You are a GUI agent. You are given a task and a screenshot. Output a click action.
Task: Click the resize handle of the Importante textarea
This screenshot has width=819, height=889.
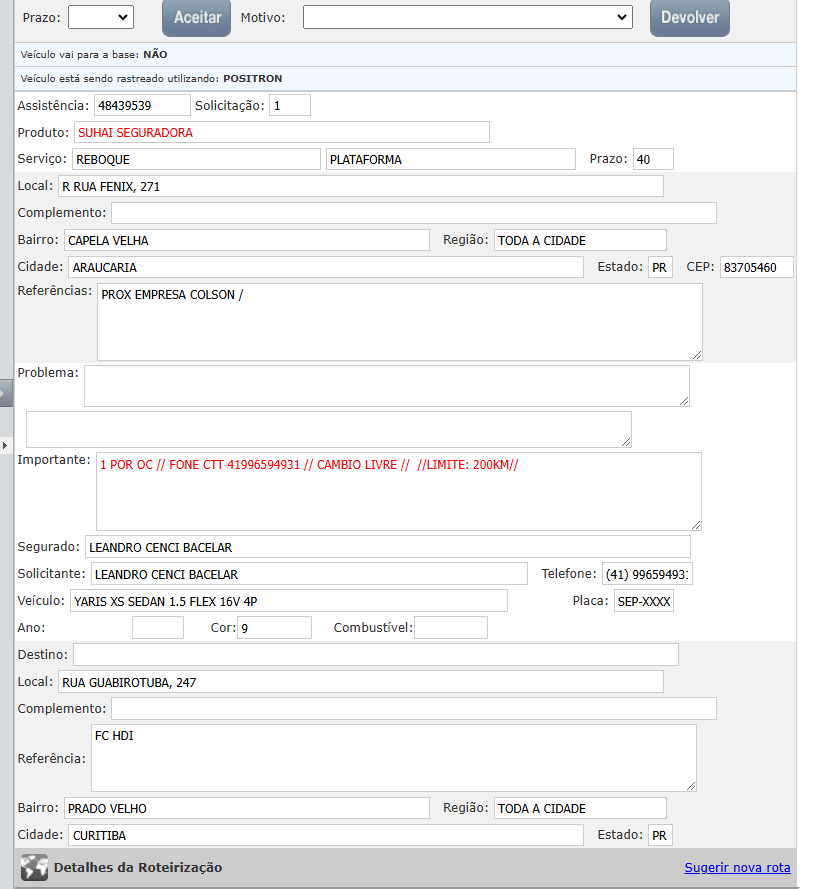pyautogui.click(x=695, y=524)
